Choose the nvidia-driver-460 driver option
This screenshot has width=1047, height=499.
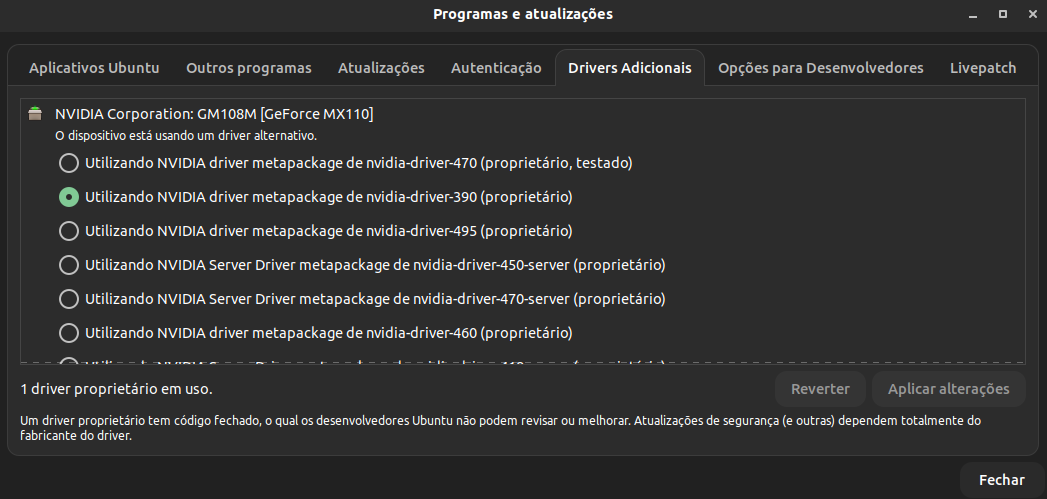pos(68,333)
